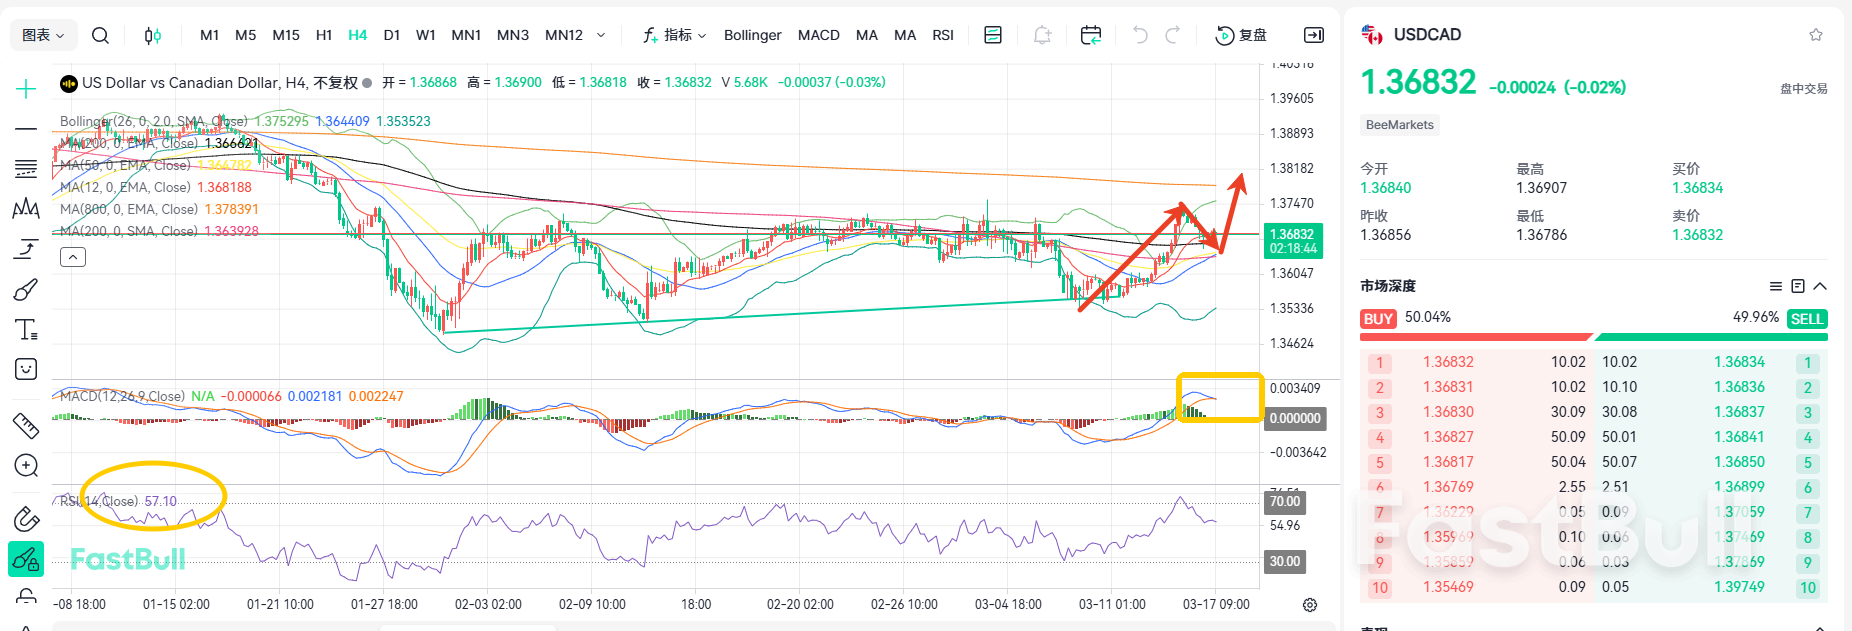Activate the zoom-in magnifier tool

click(26, 466)
